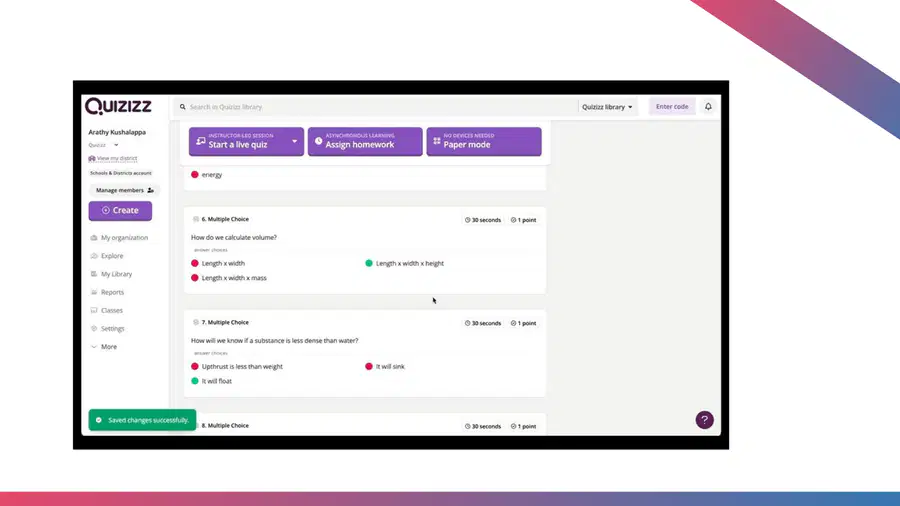Click the Explore icon
This screenshot has height=506, width=900.
coord(94,256)
